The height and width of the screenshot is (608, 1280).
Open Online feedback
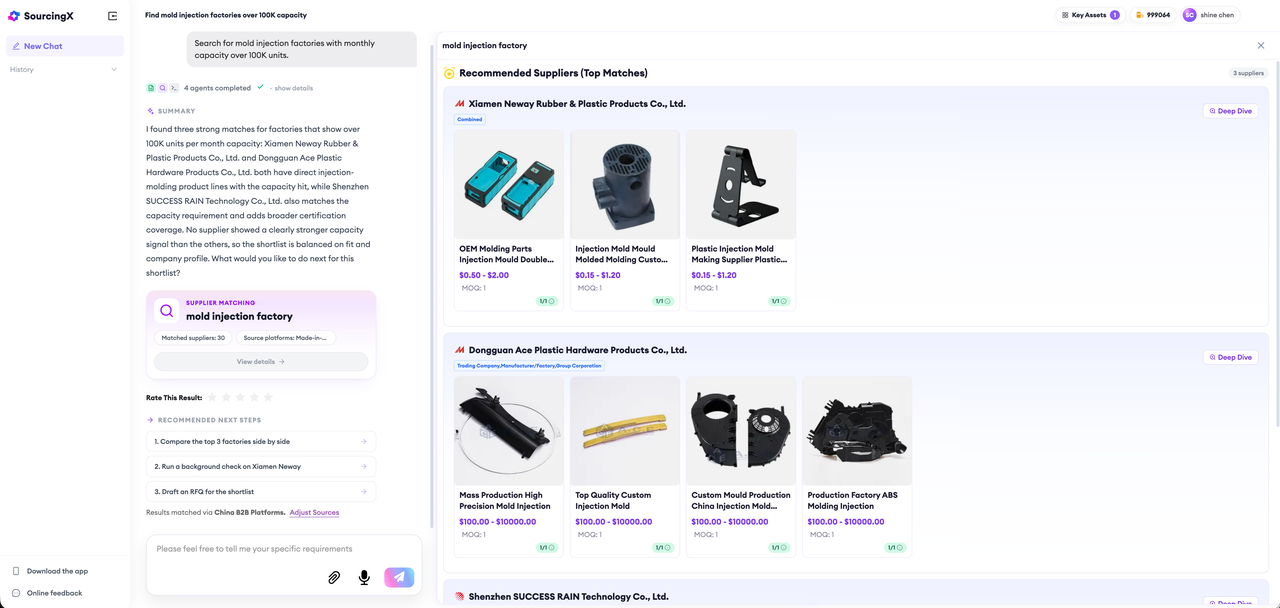(x=54, y=593)
